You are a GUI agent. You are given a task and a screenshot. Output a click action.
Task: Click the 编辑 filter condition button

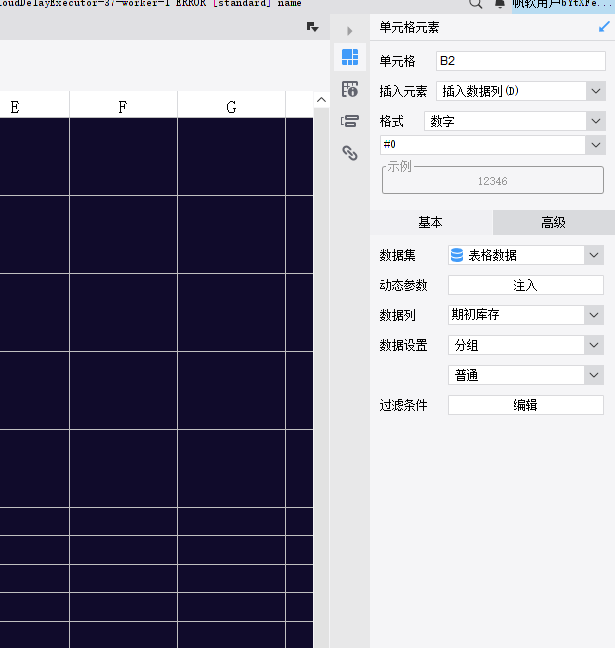[526, 405]
